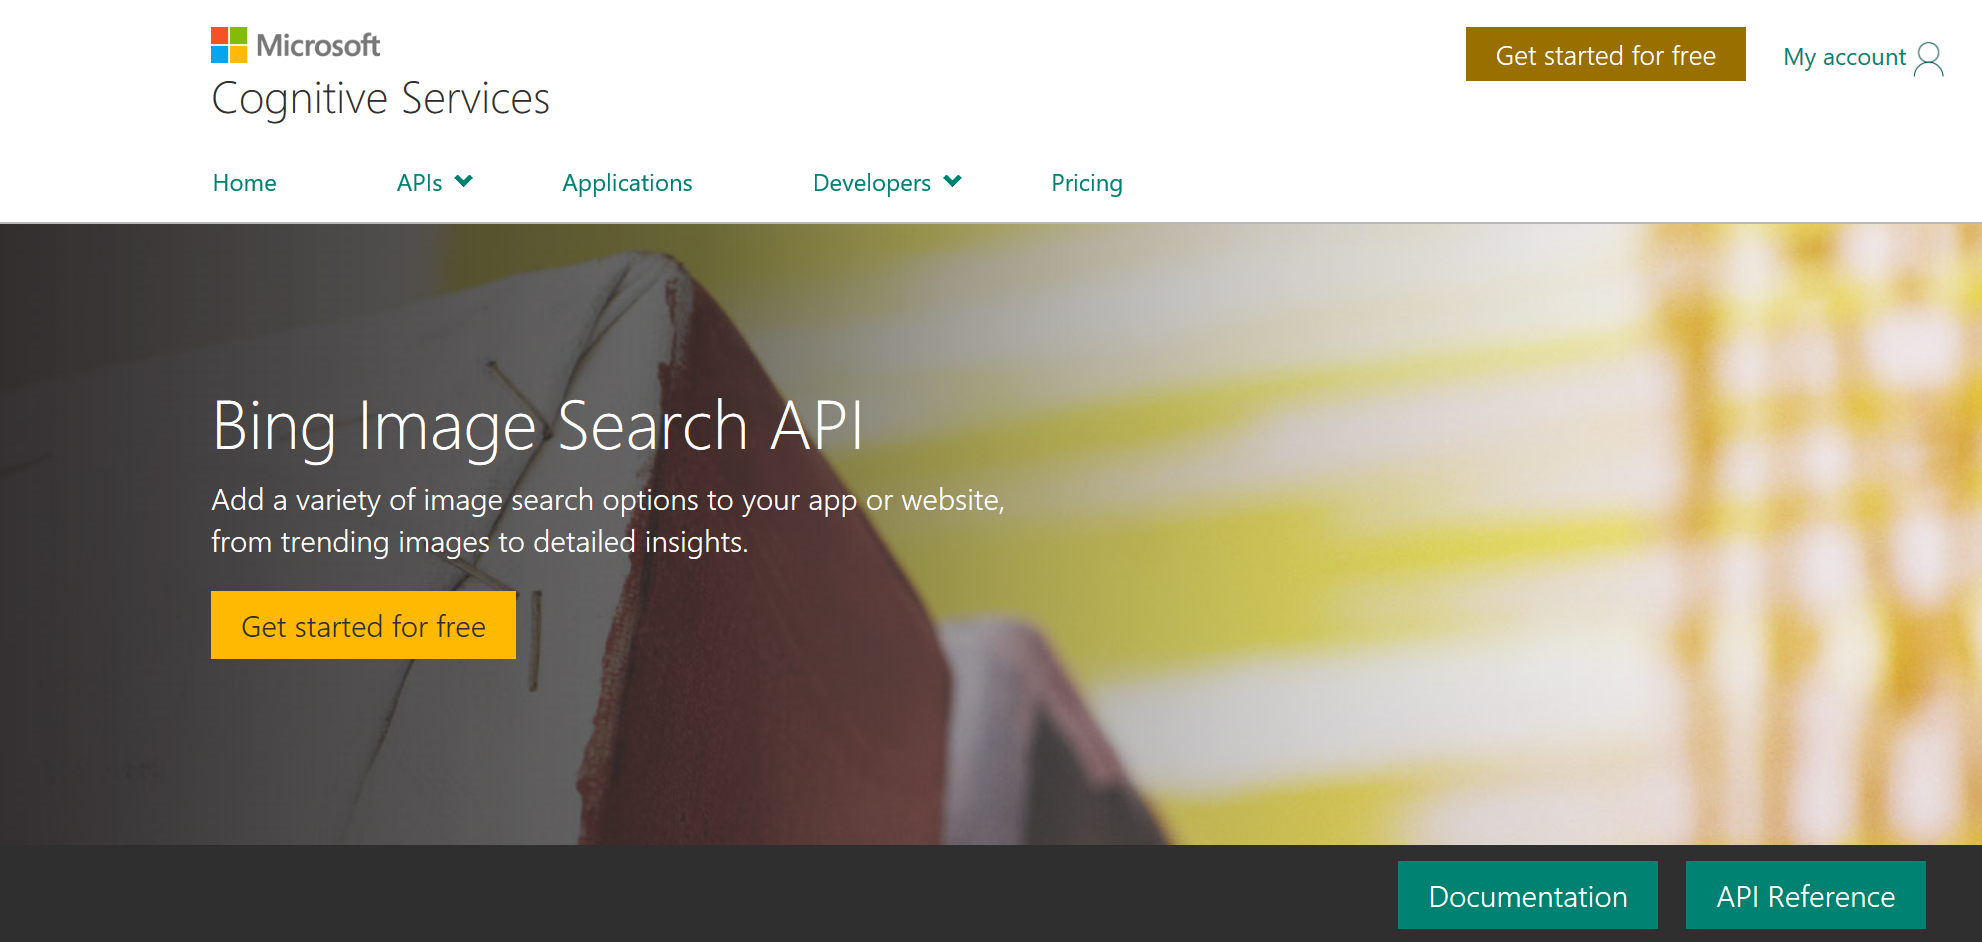The height and width of the screenshot is (942, 1982).
Task: Click the Microsoft four-color logo
Action: (x=229, y=45)
